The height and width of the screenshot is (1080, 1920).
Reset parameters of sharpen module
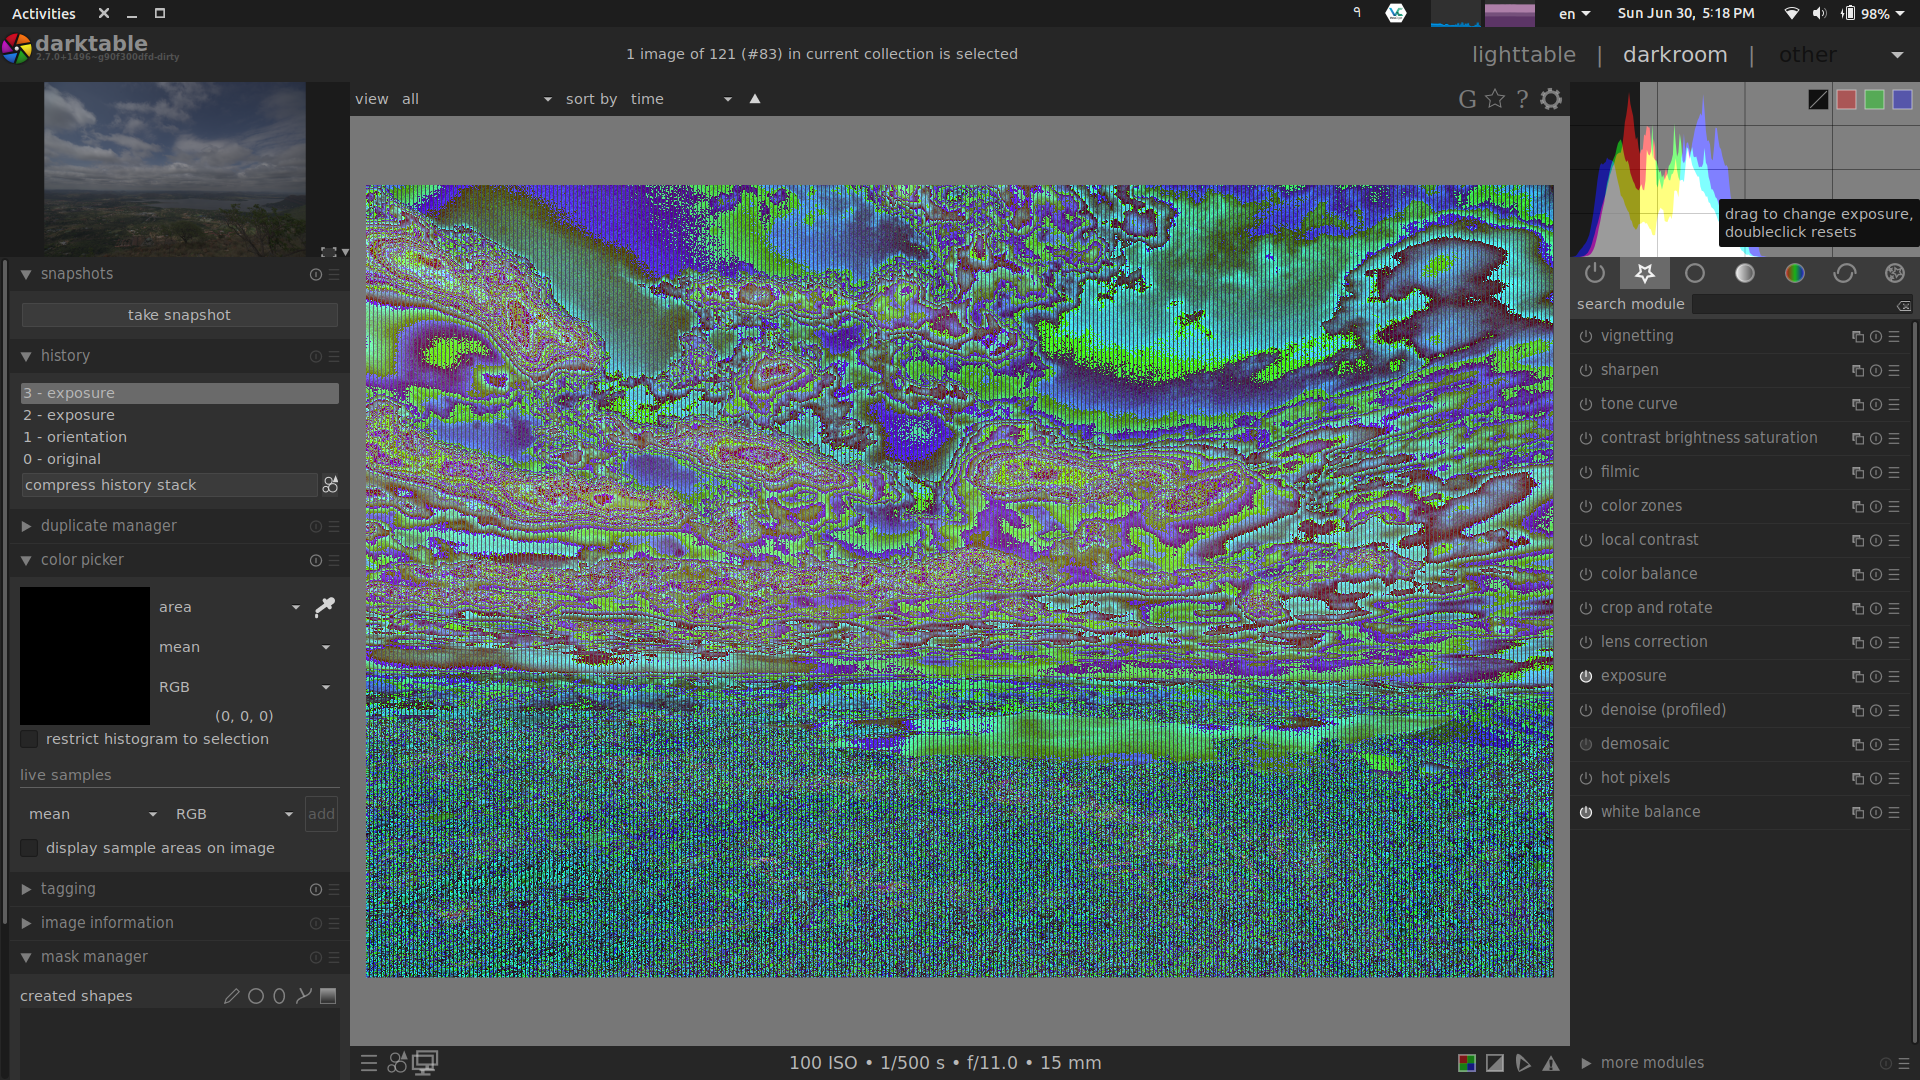[1876, 371]
